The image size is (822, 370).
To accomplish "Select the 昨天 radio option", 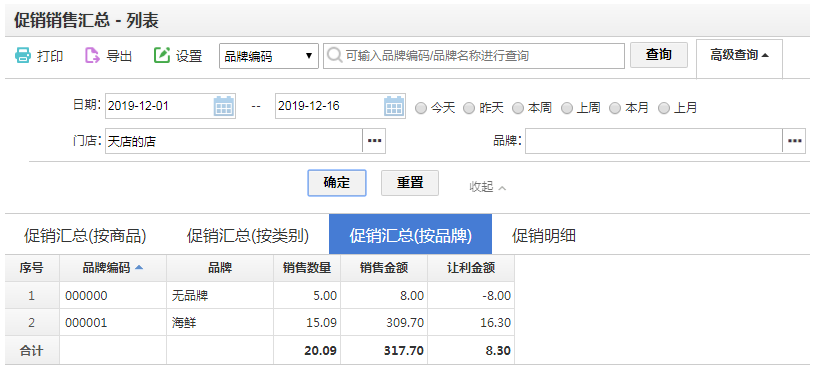I will (469, 108).
